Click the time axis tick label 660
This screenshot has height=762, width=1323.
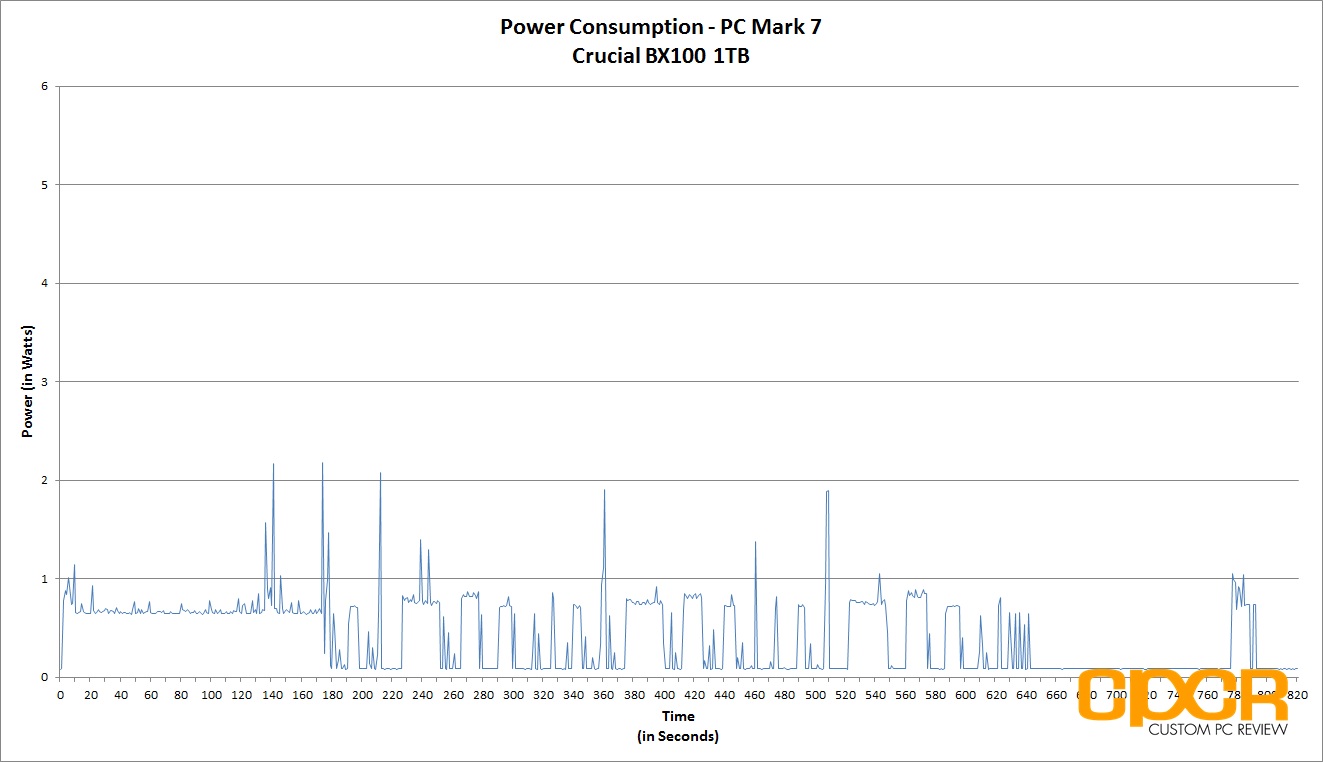pyautogui.click(x=1056, y=694)
